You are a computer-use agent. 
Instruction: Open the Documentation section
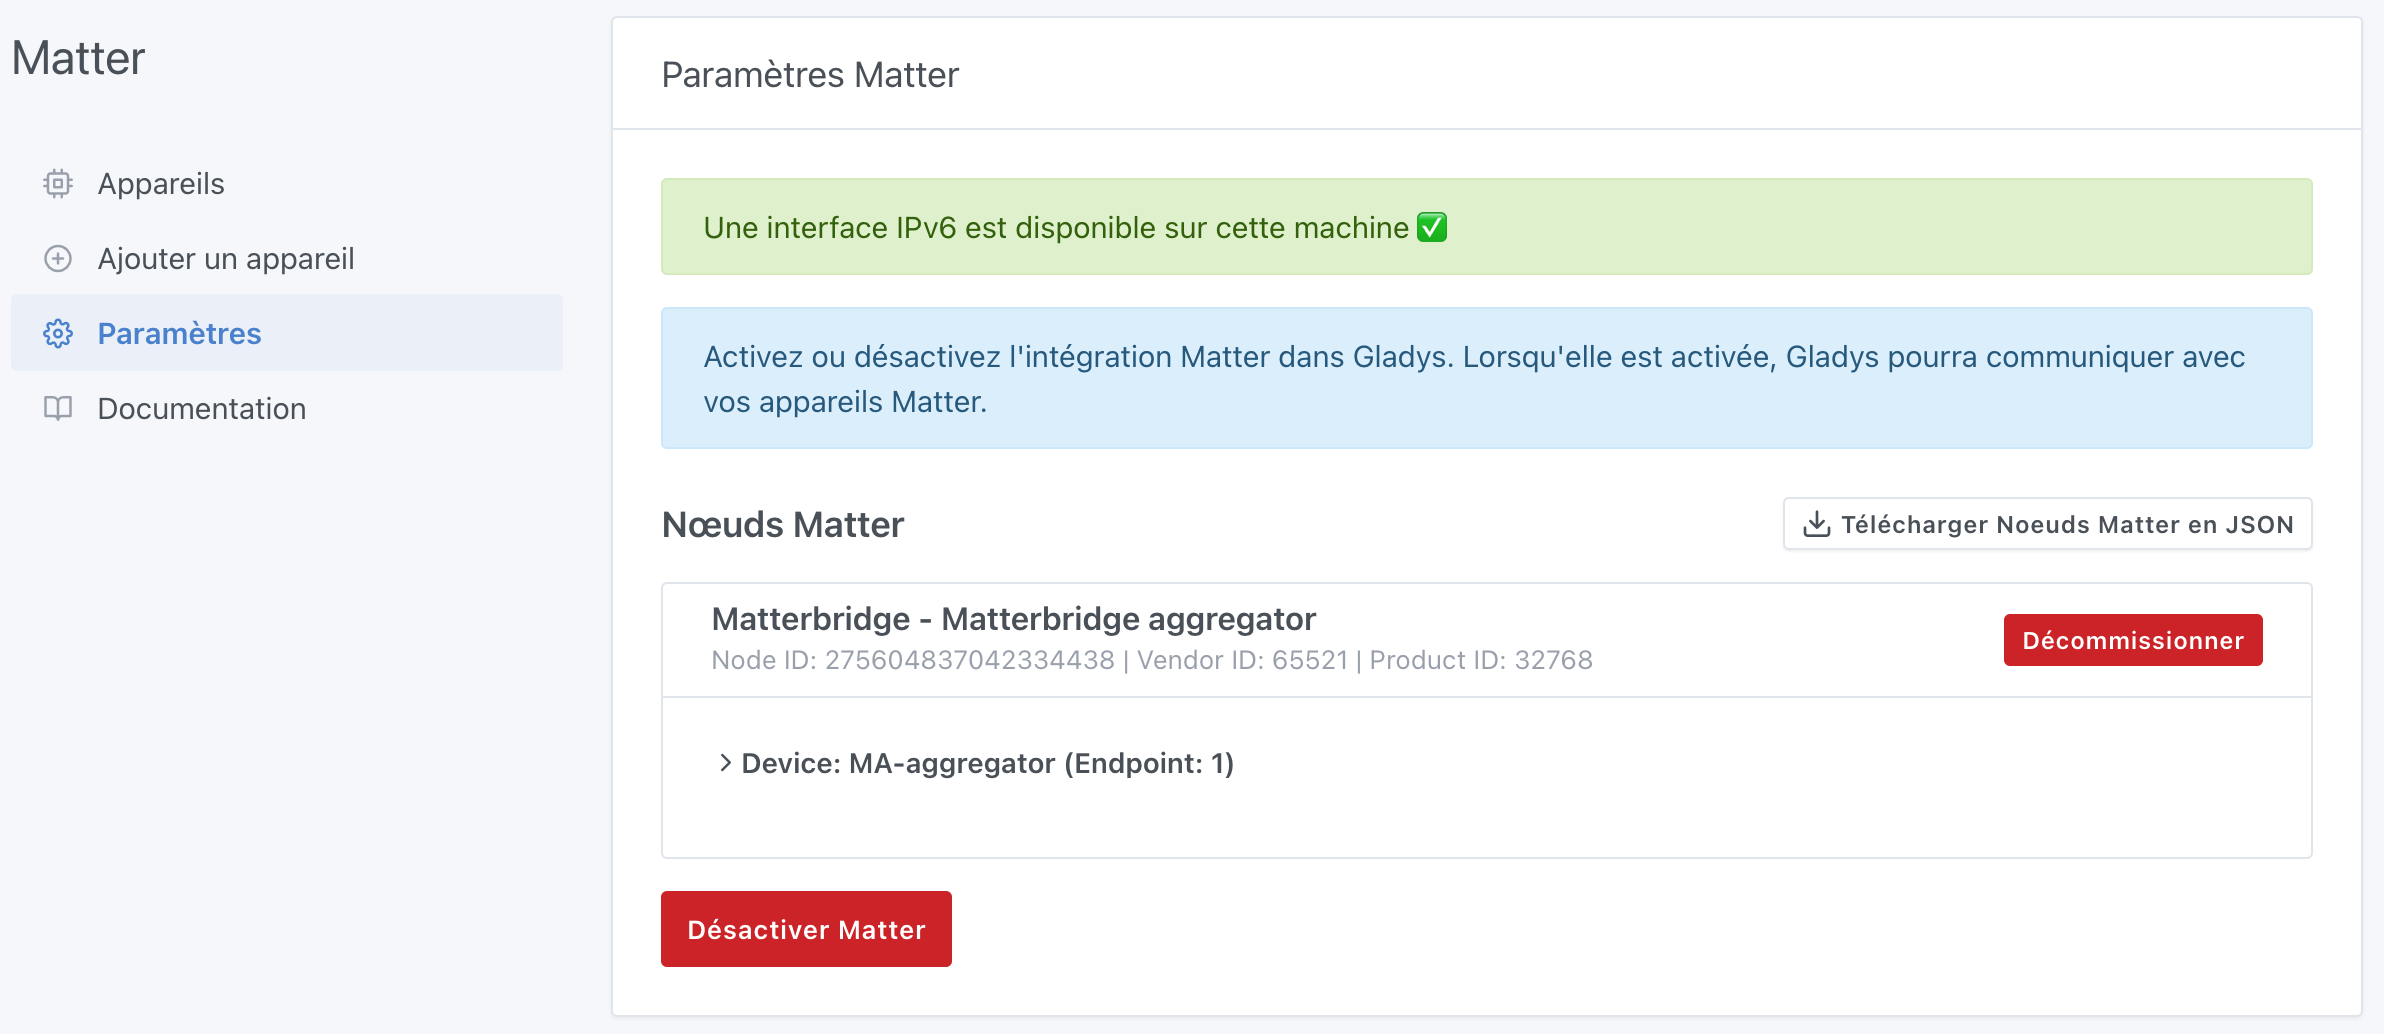coord(201,408)
